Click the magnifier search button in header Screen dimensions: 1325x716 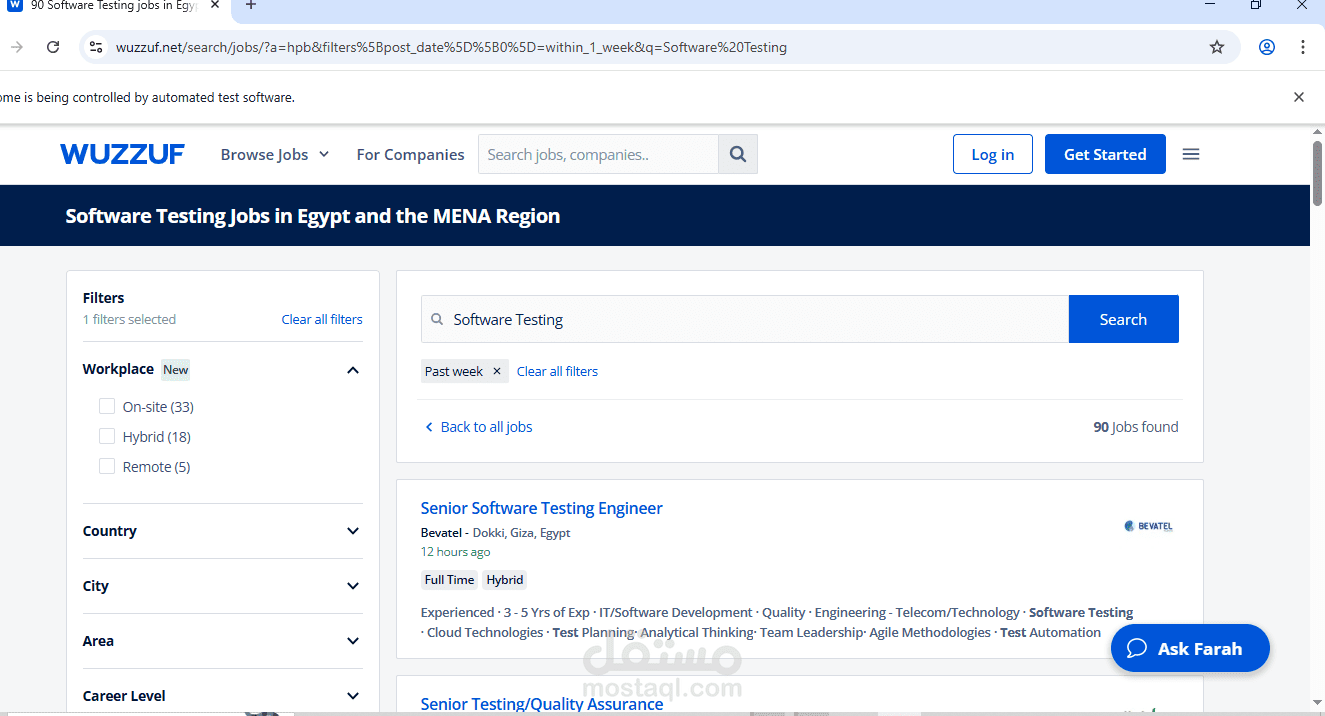(x=738, y=154)
